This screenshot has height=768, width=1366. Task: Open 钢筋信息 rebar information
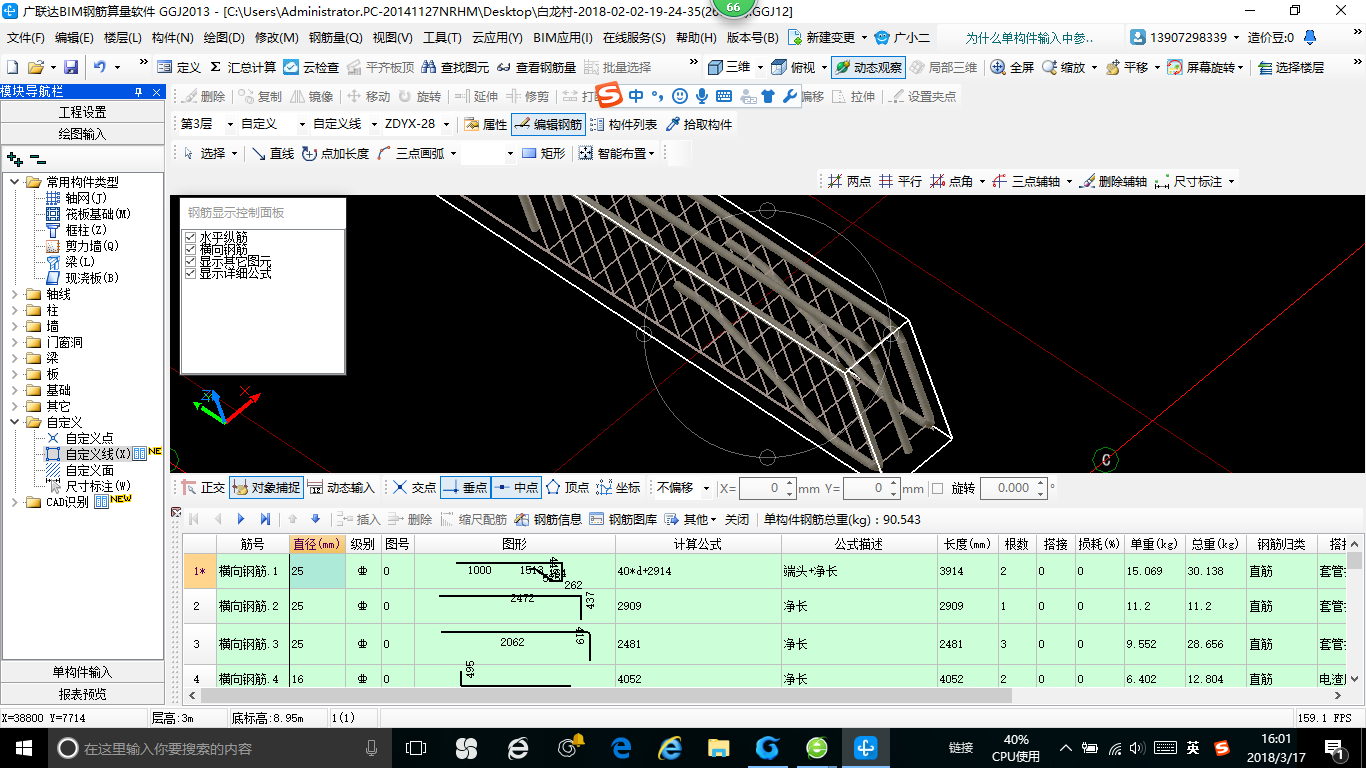(548, 519)
